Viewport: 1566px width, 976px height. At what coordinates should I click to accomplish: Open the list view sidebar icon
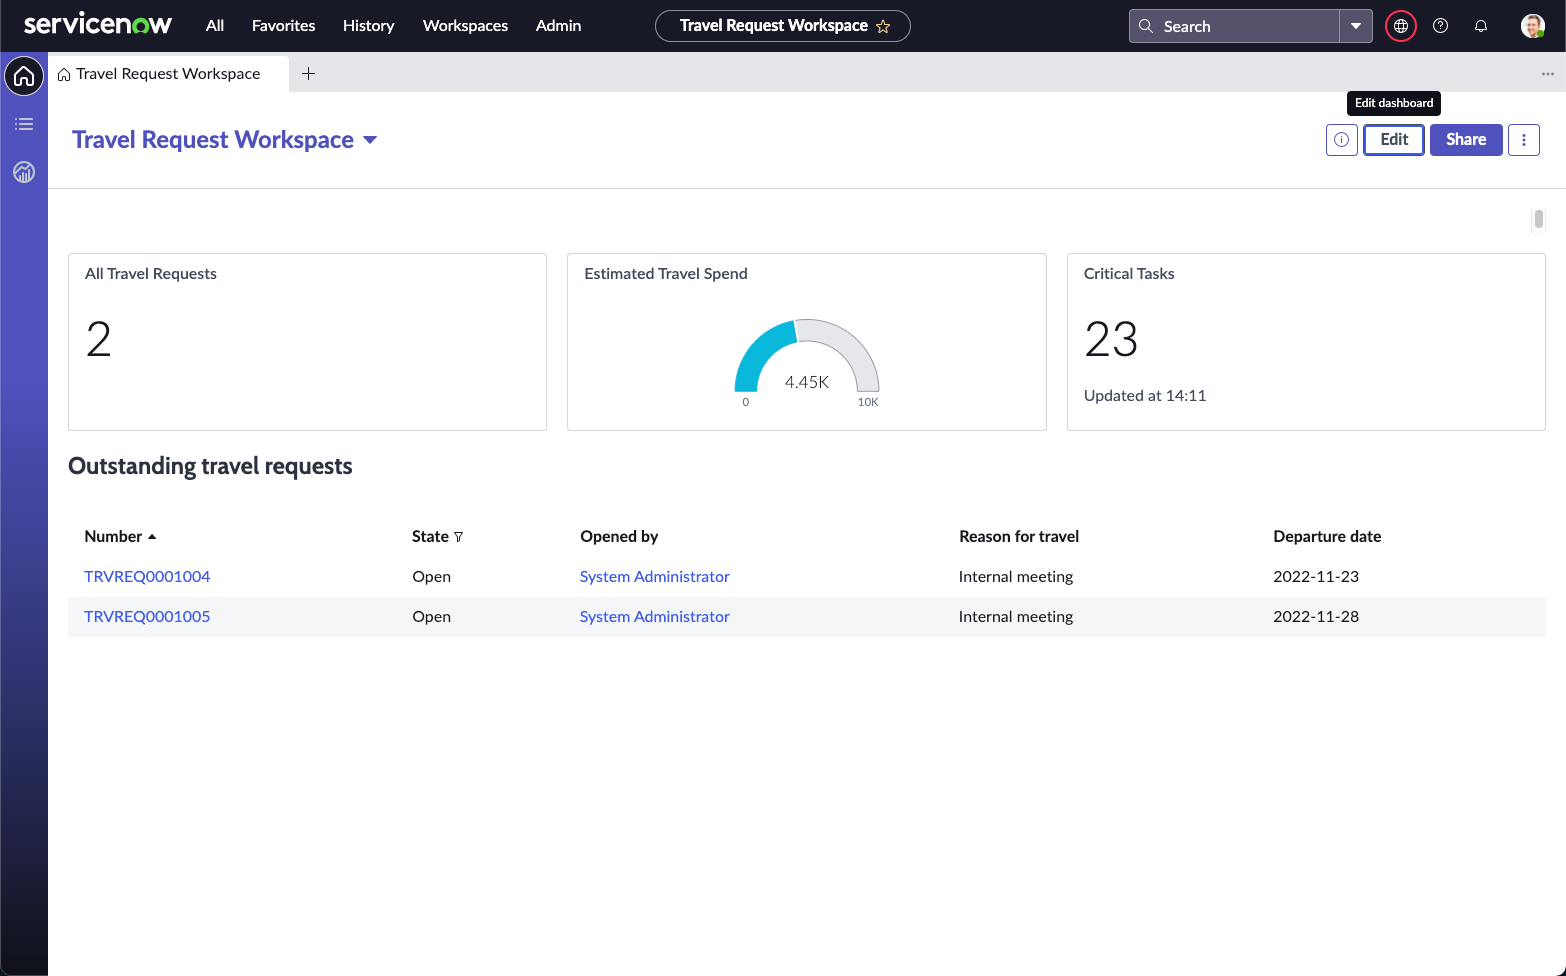tap(24, 124)
